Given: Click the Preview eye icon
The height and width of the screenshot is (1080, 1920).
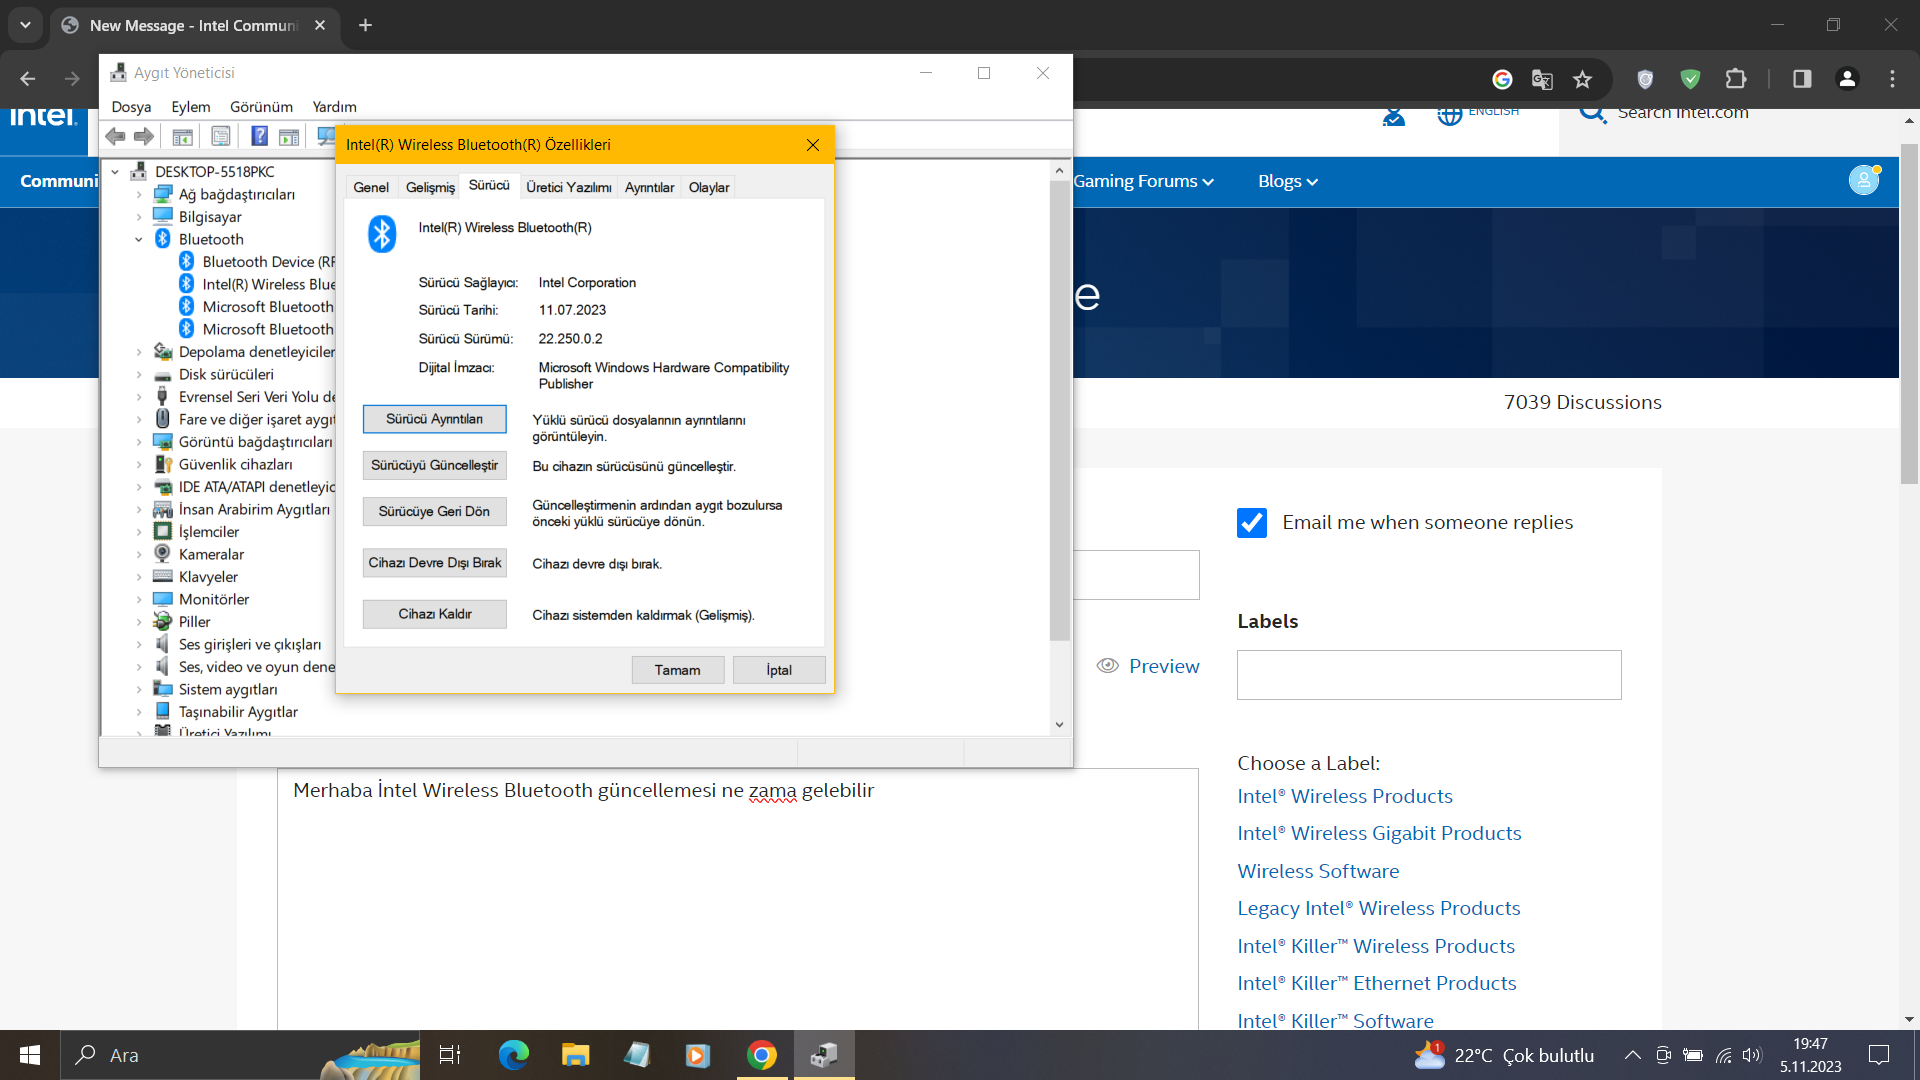Looking at the screenshot, I should 1107,666.
